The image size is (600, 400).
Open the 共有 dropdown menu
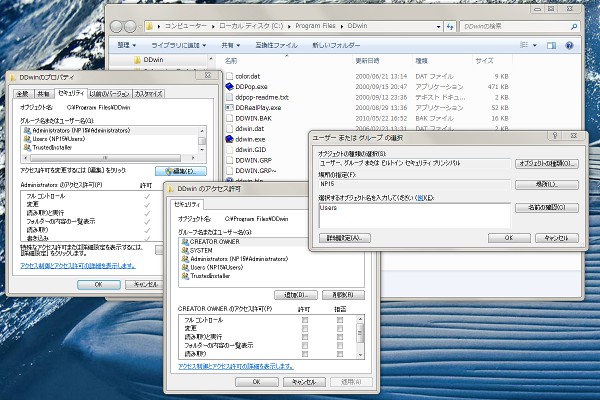pyautogui.click(x=231, y=45)
